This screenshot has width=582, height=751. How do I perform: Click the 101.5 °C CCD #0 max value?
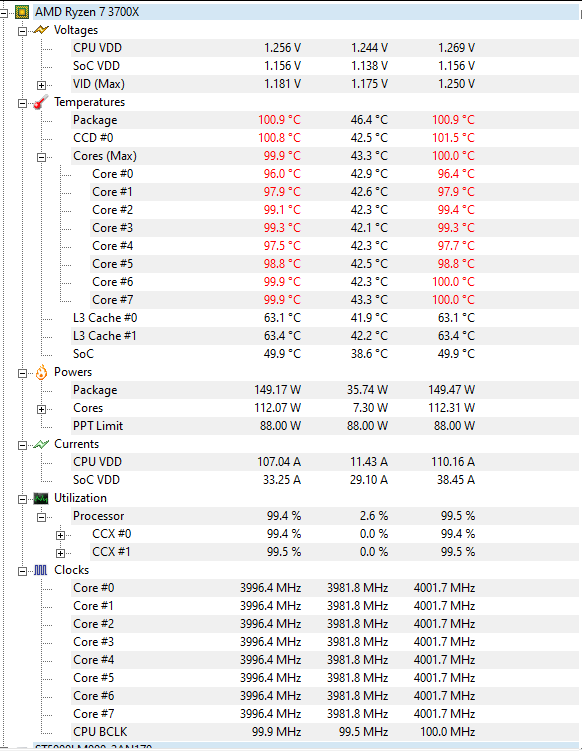(x=453, y=138)
